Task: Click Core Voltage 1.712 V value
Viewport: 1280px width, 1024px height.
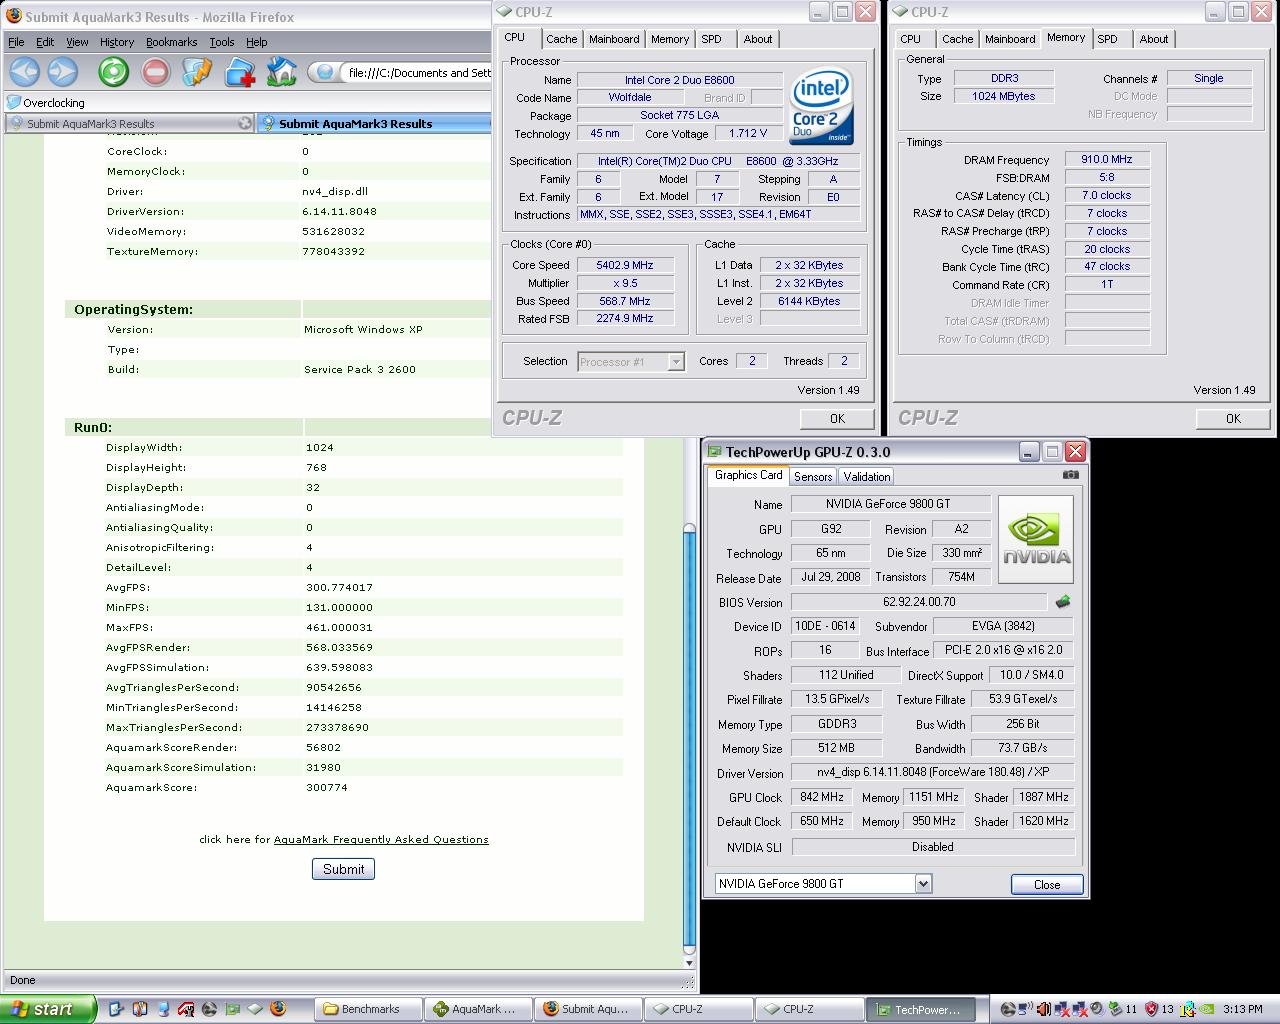Action: 748,133
